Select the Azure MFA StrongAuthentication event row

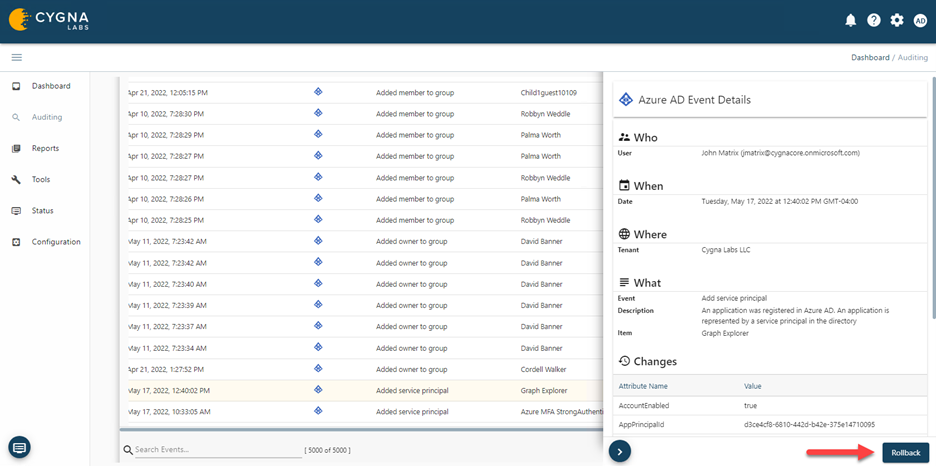(360, 411)
